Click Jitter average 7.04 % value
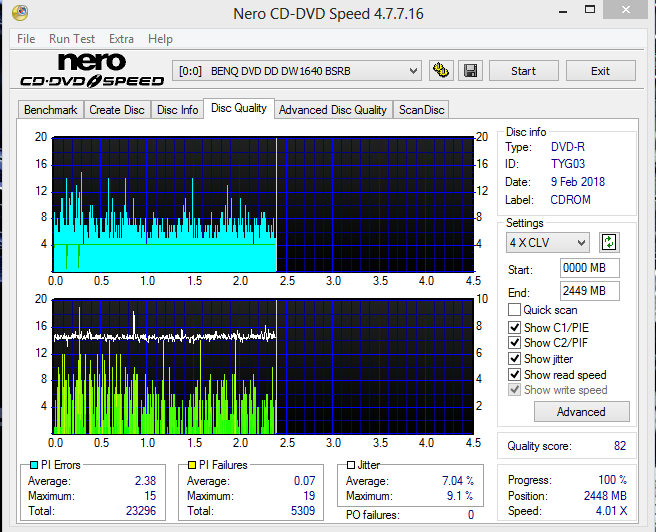This screenshot has height=532, width=656. click(x=458, y=481)
